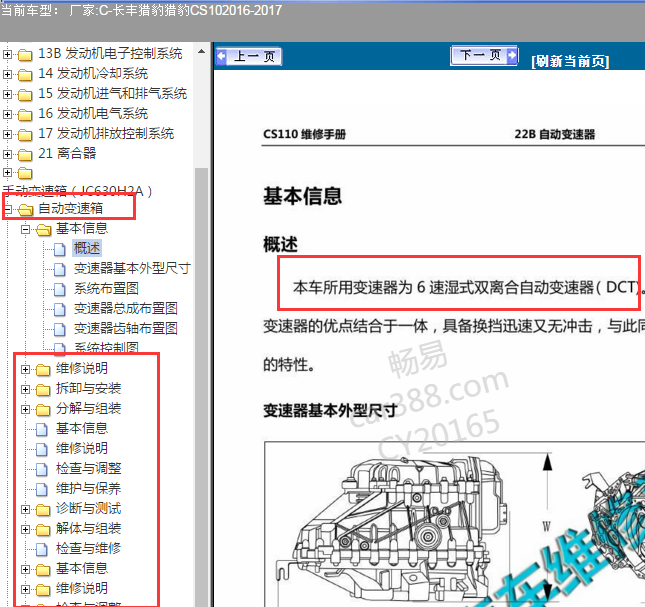This screenshot has width=645, height=607.
Task: Click page icon beside 变速器齿轴布置图
Action: [x=60, y=329]
